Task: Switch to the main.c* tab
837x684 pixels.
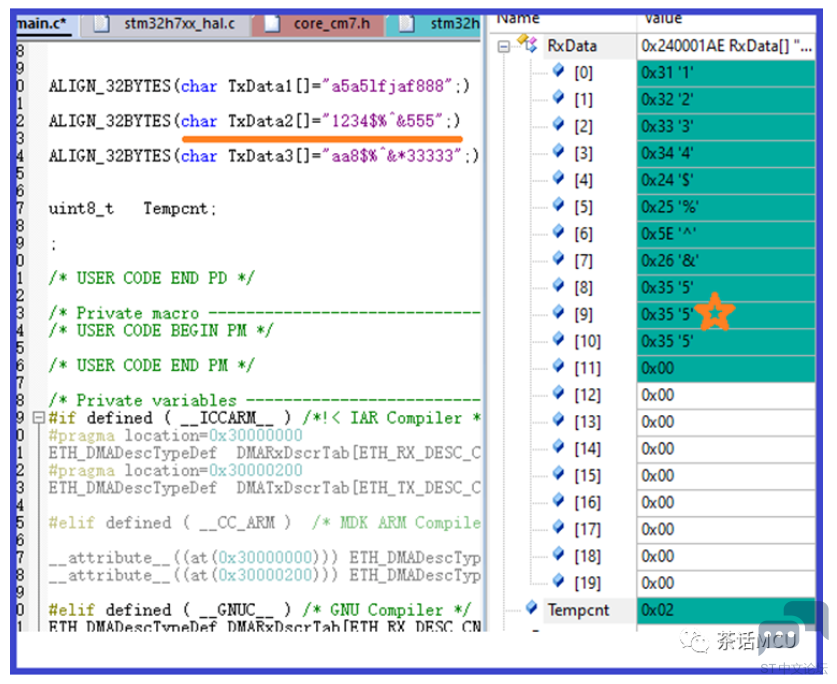Action: tap(44, 24)
